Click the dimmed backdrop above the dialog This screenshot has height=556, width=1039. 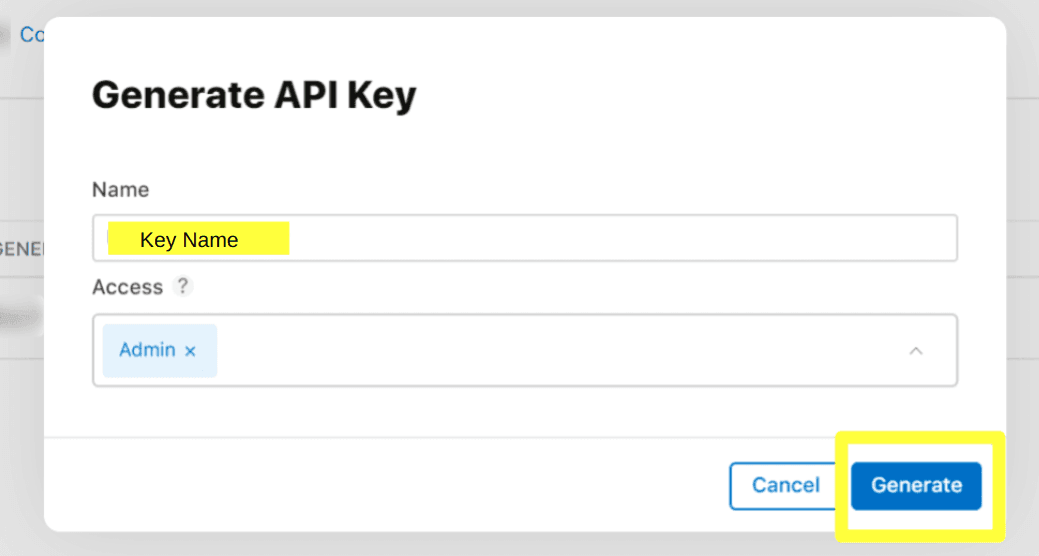point(520,8)
